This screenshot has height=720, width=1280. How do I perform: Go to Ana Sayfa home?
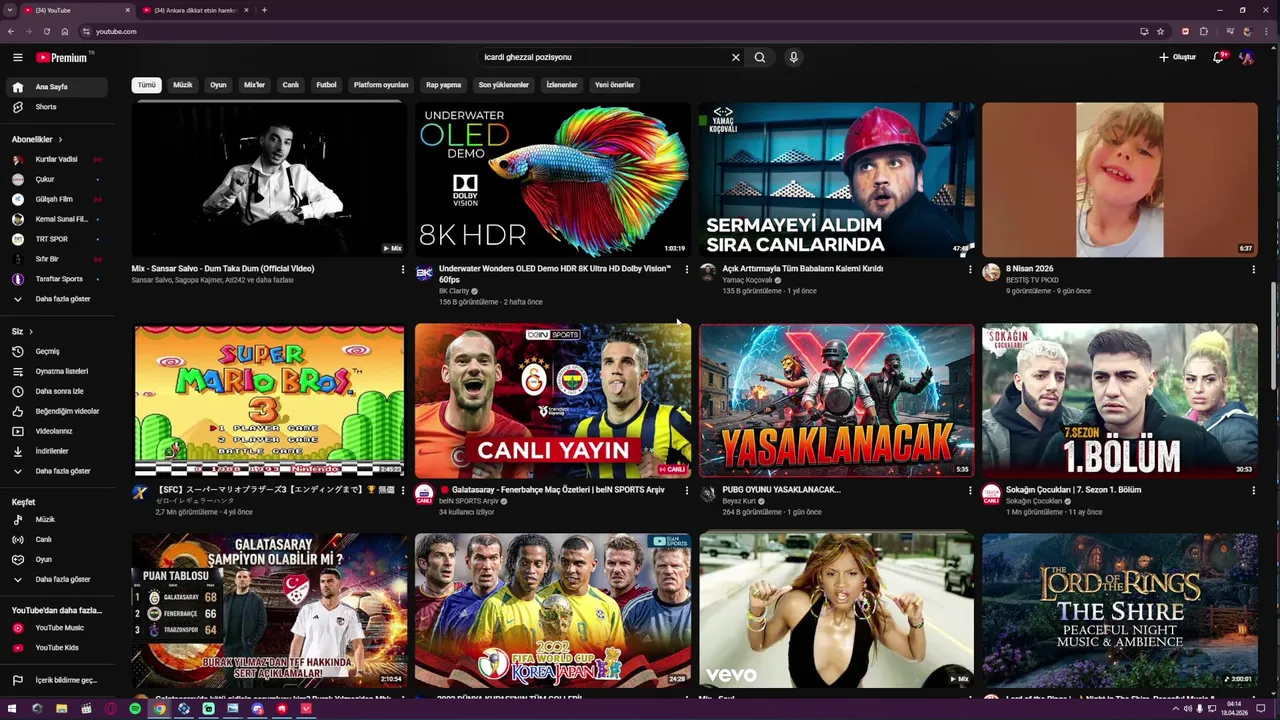coord(59,87)
